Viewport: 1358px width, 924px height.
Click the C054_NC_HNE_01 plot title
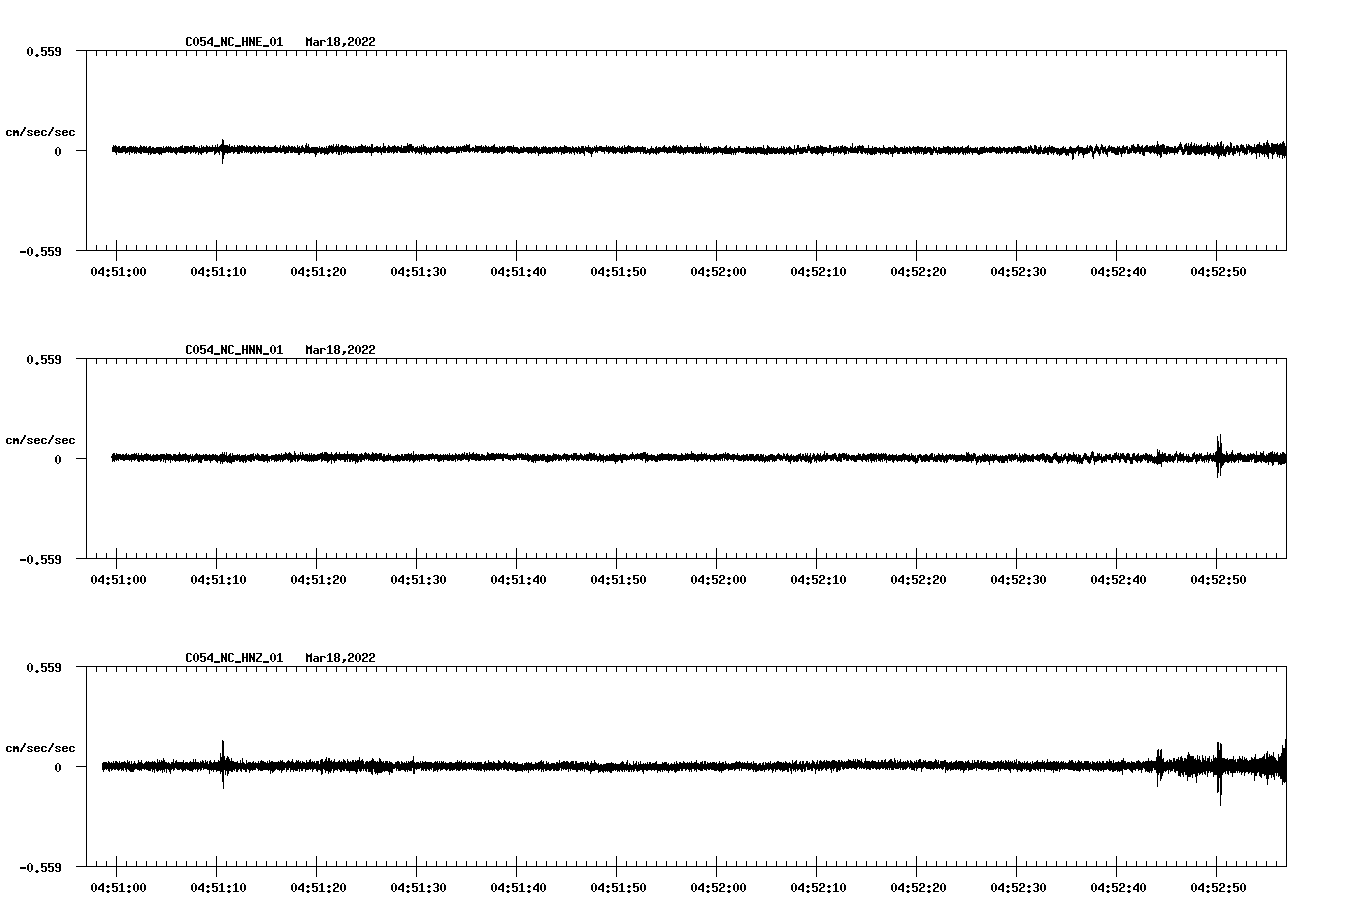[x=234, y=42]
